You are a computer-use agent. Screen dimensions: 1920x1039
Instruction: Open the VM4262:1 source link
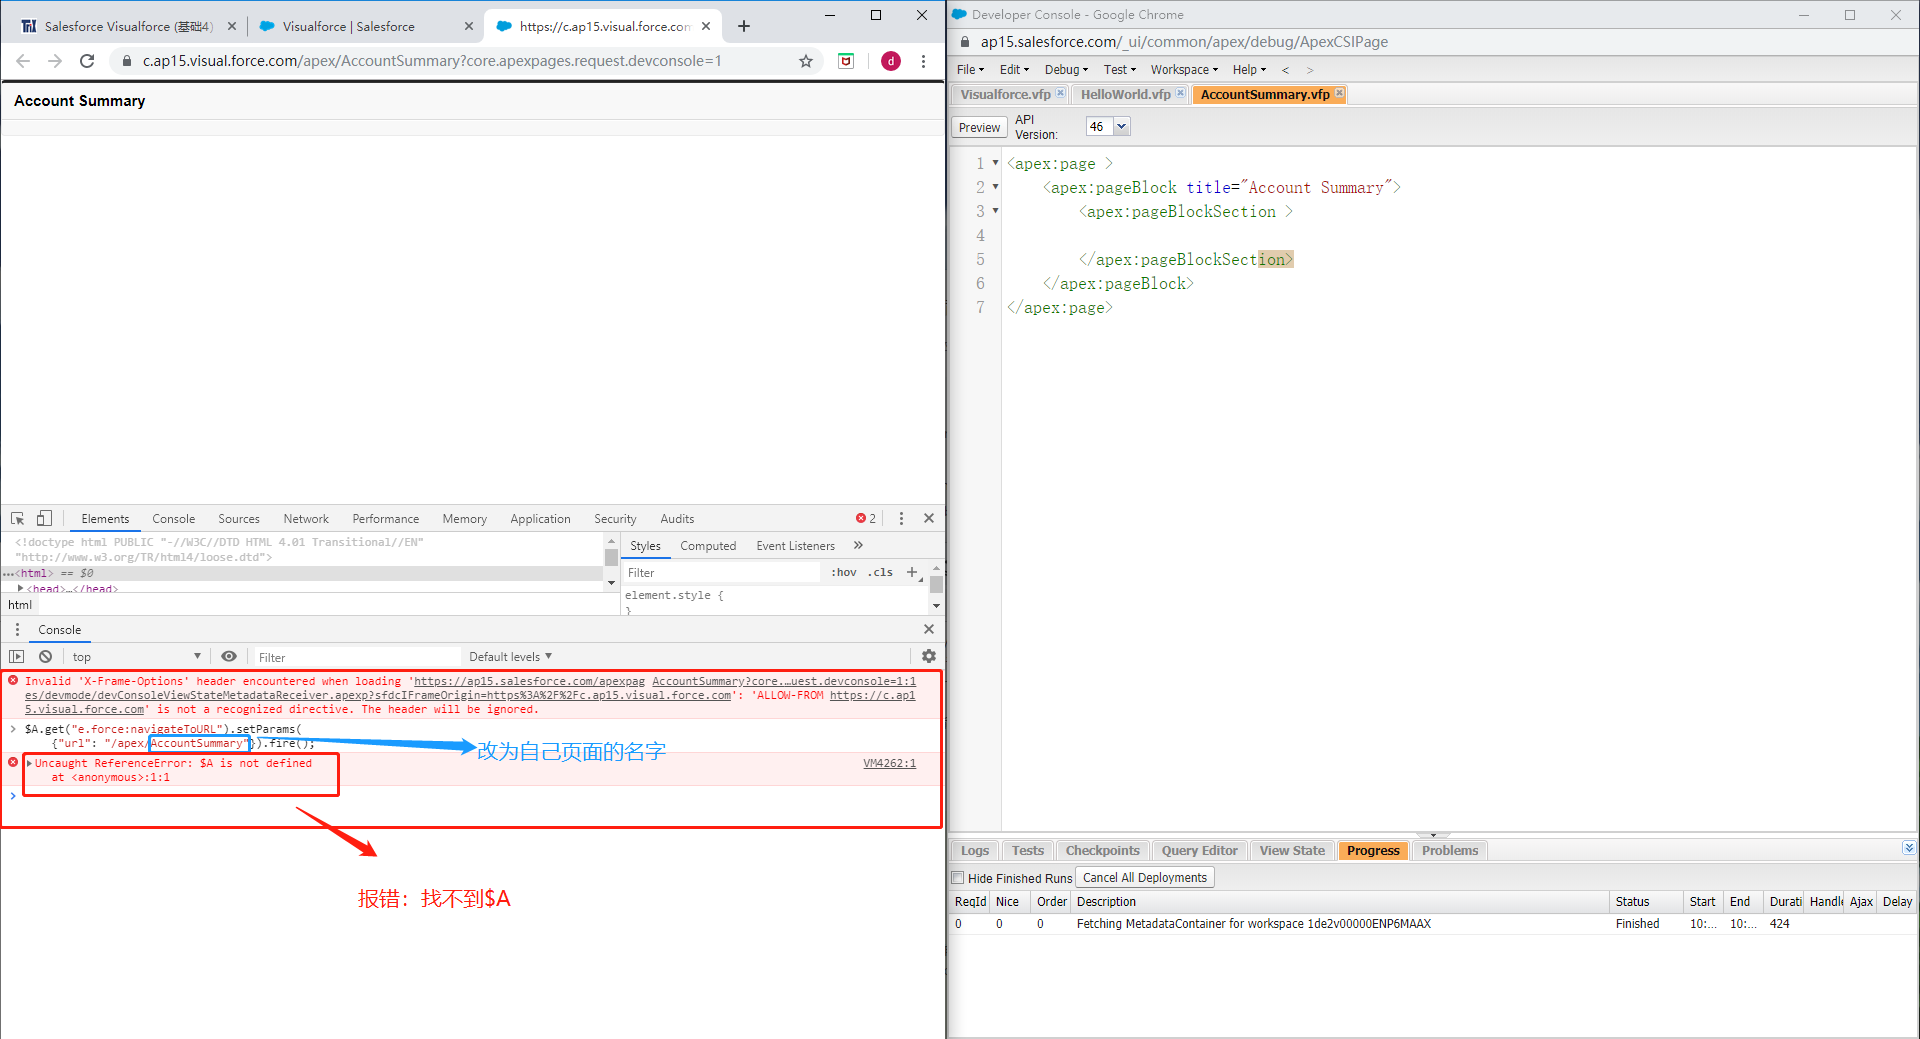pos(890,763)
